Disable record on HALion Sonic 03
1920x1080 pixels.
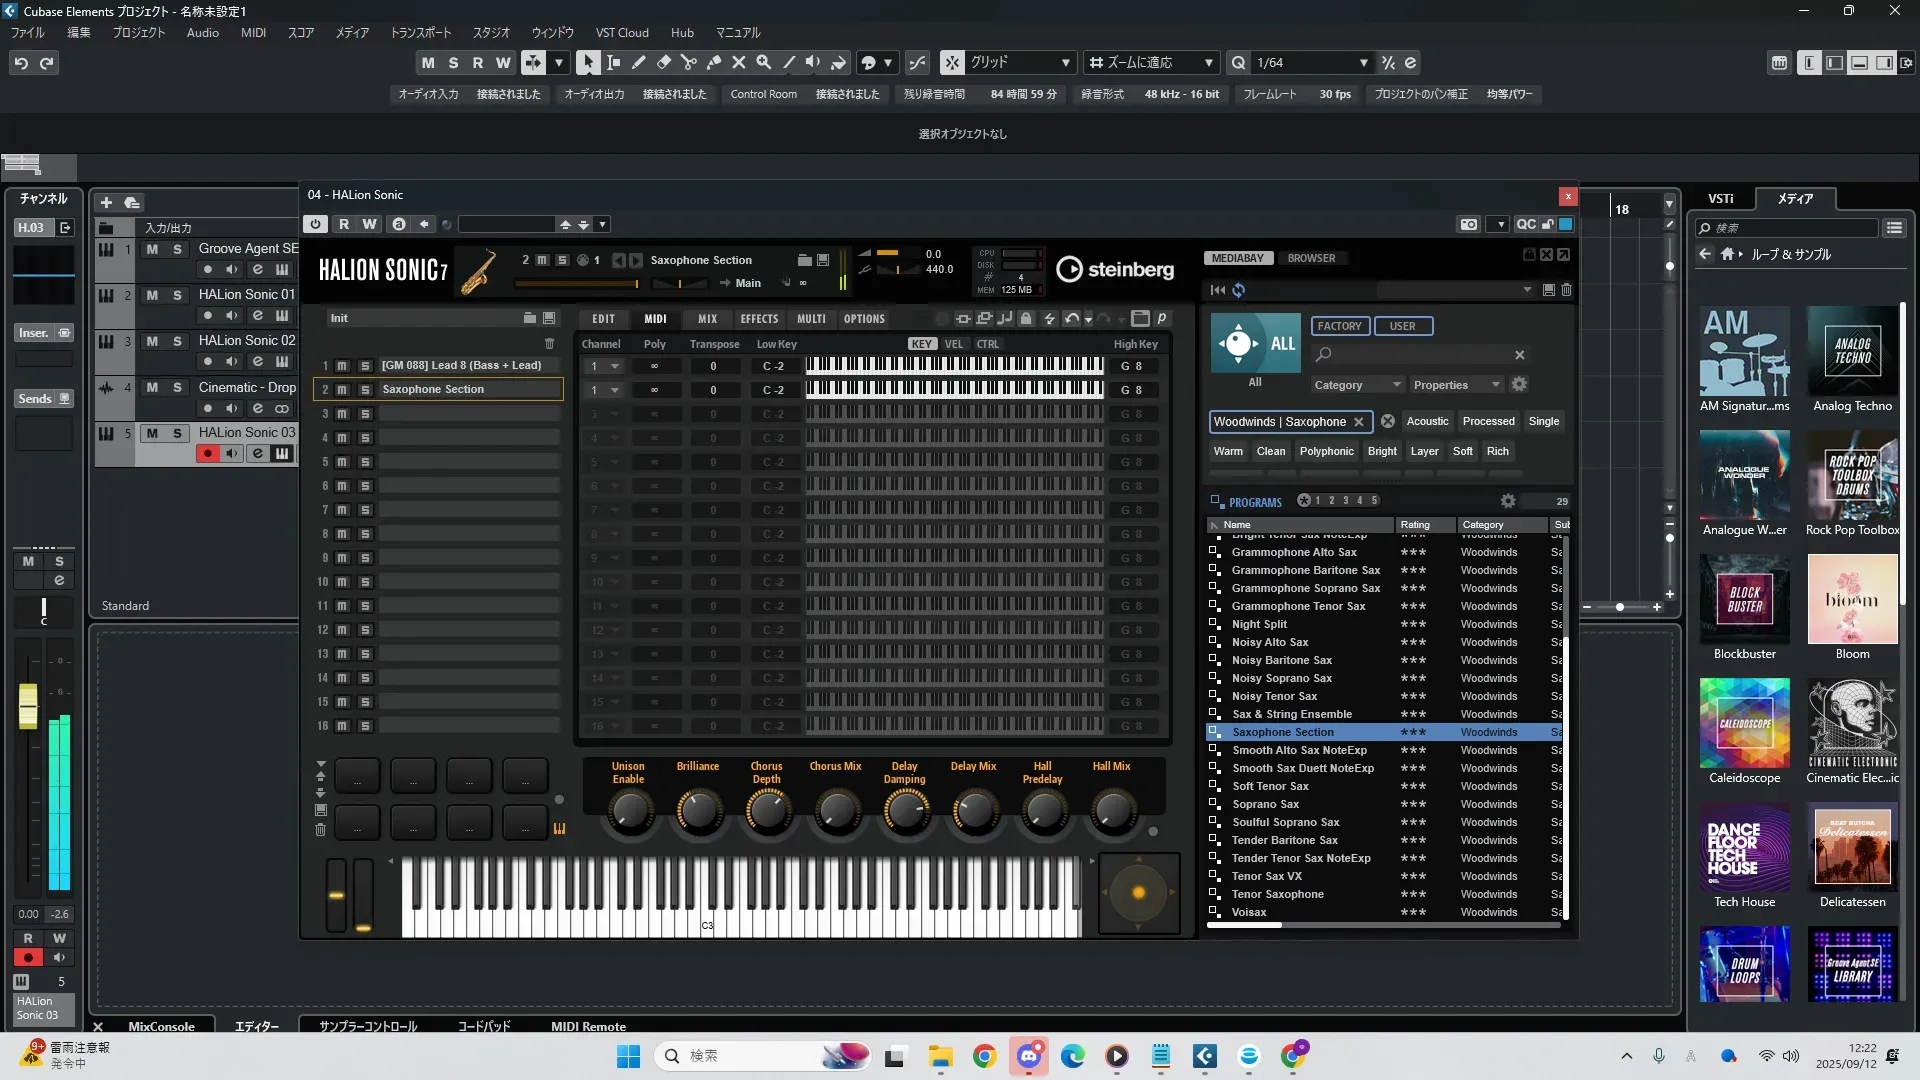coord(207,454)
